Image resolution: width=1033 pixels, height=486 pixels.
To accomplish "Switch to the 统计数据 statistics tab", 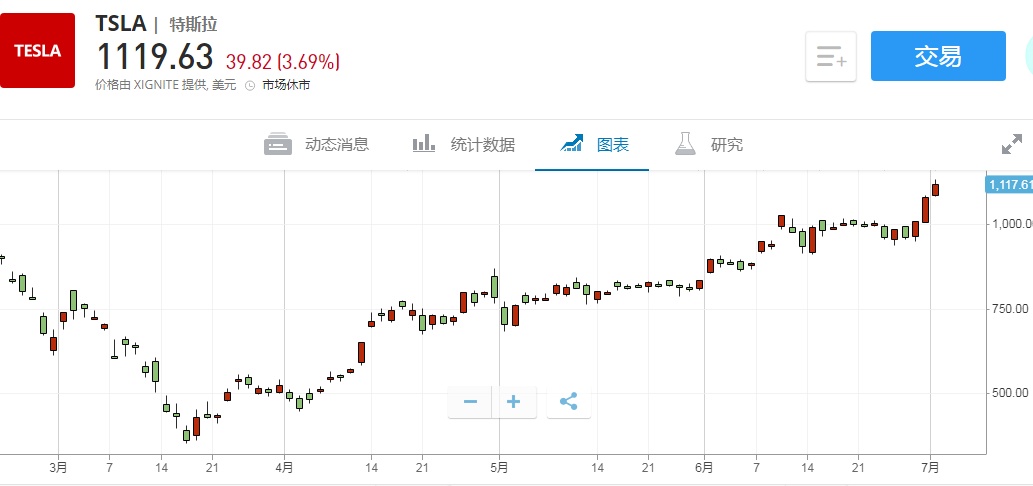I will 464,144.
